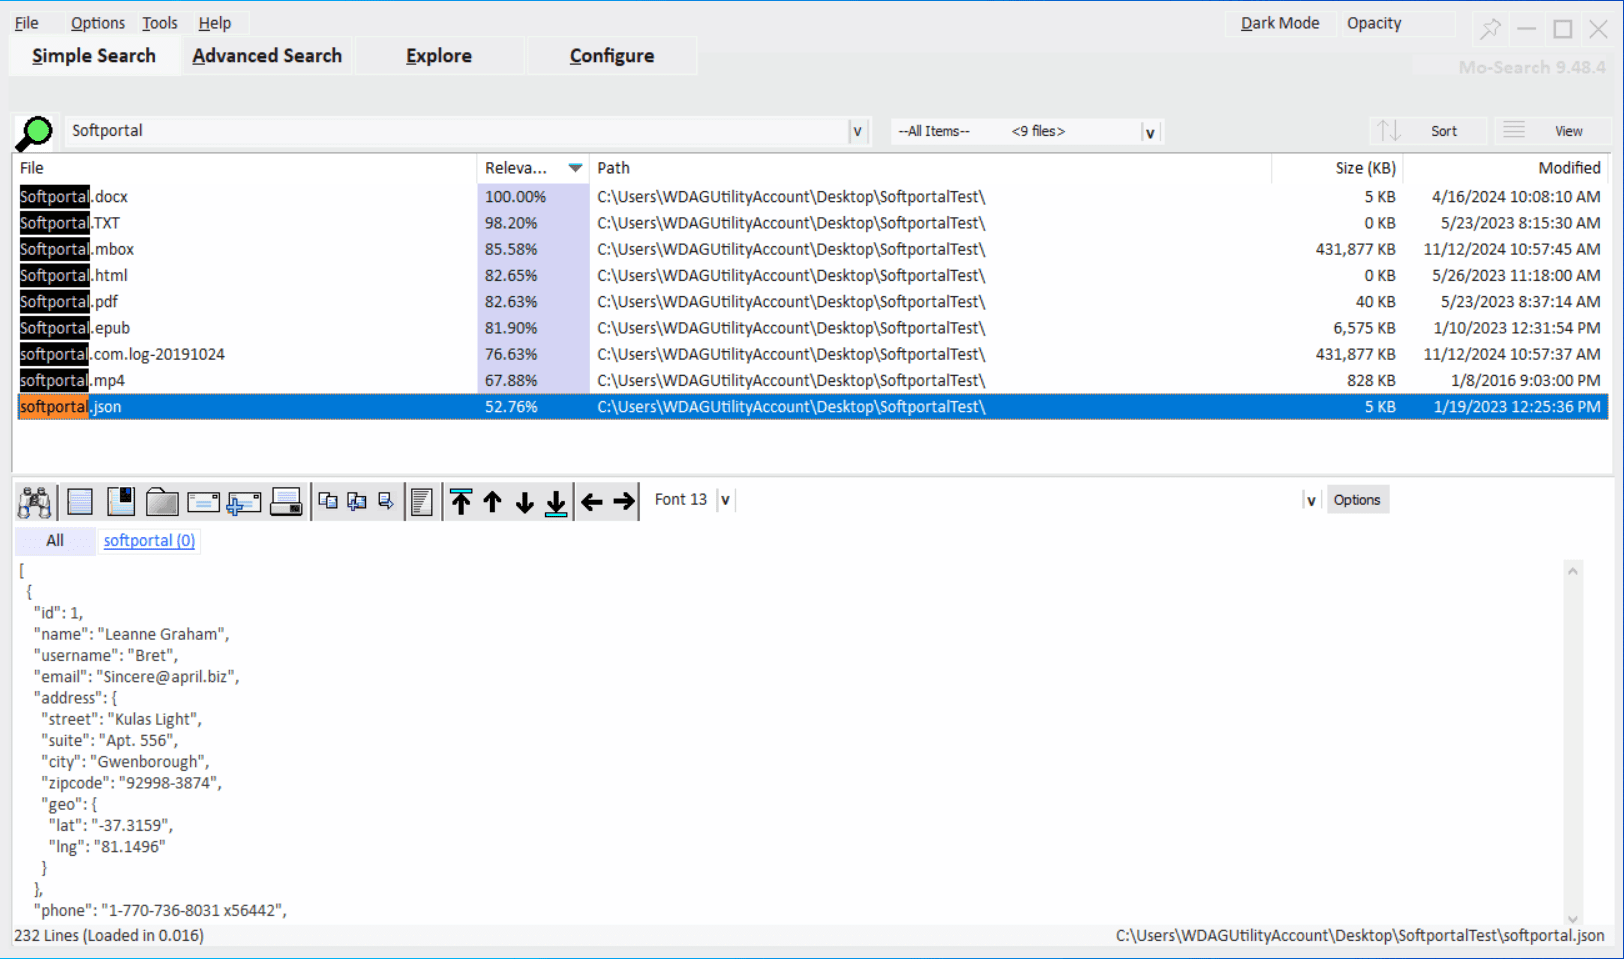Select the softportal.mp4 result row

[813, 380]
